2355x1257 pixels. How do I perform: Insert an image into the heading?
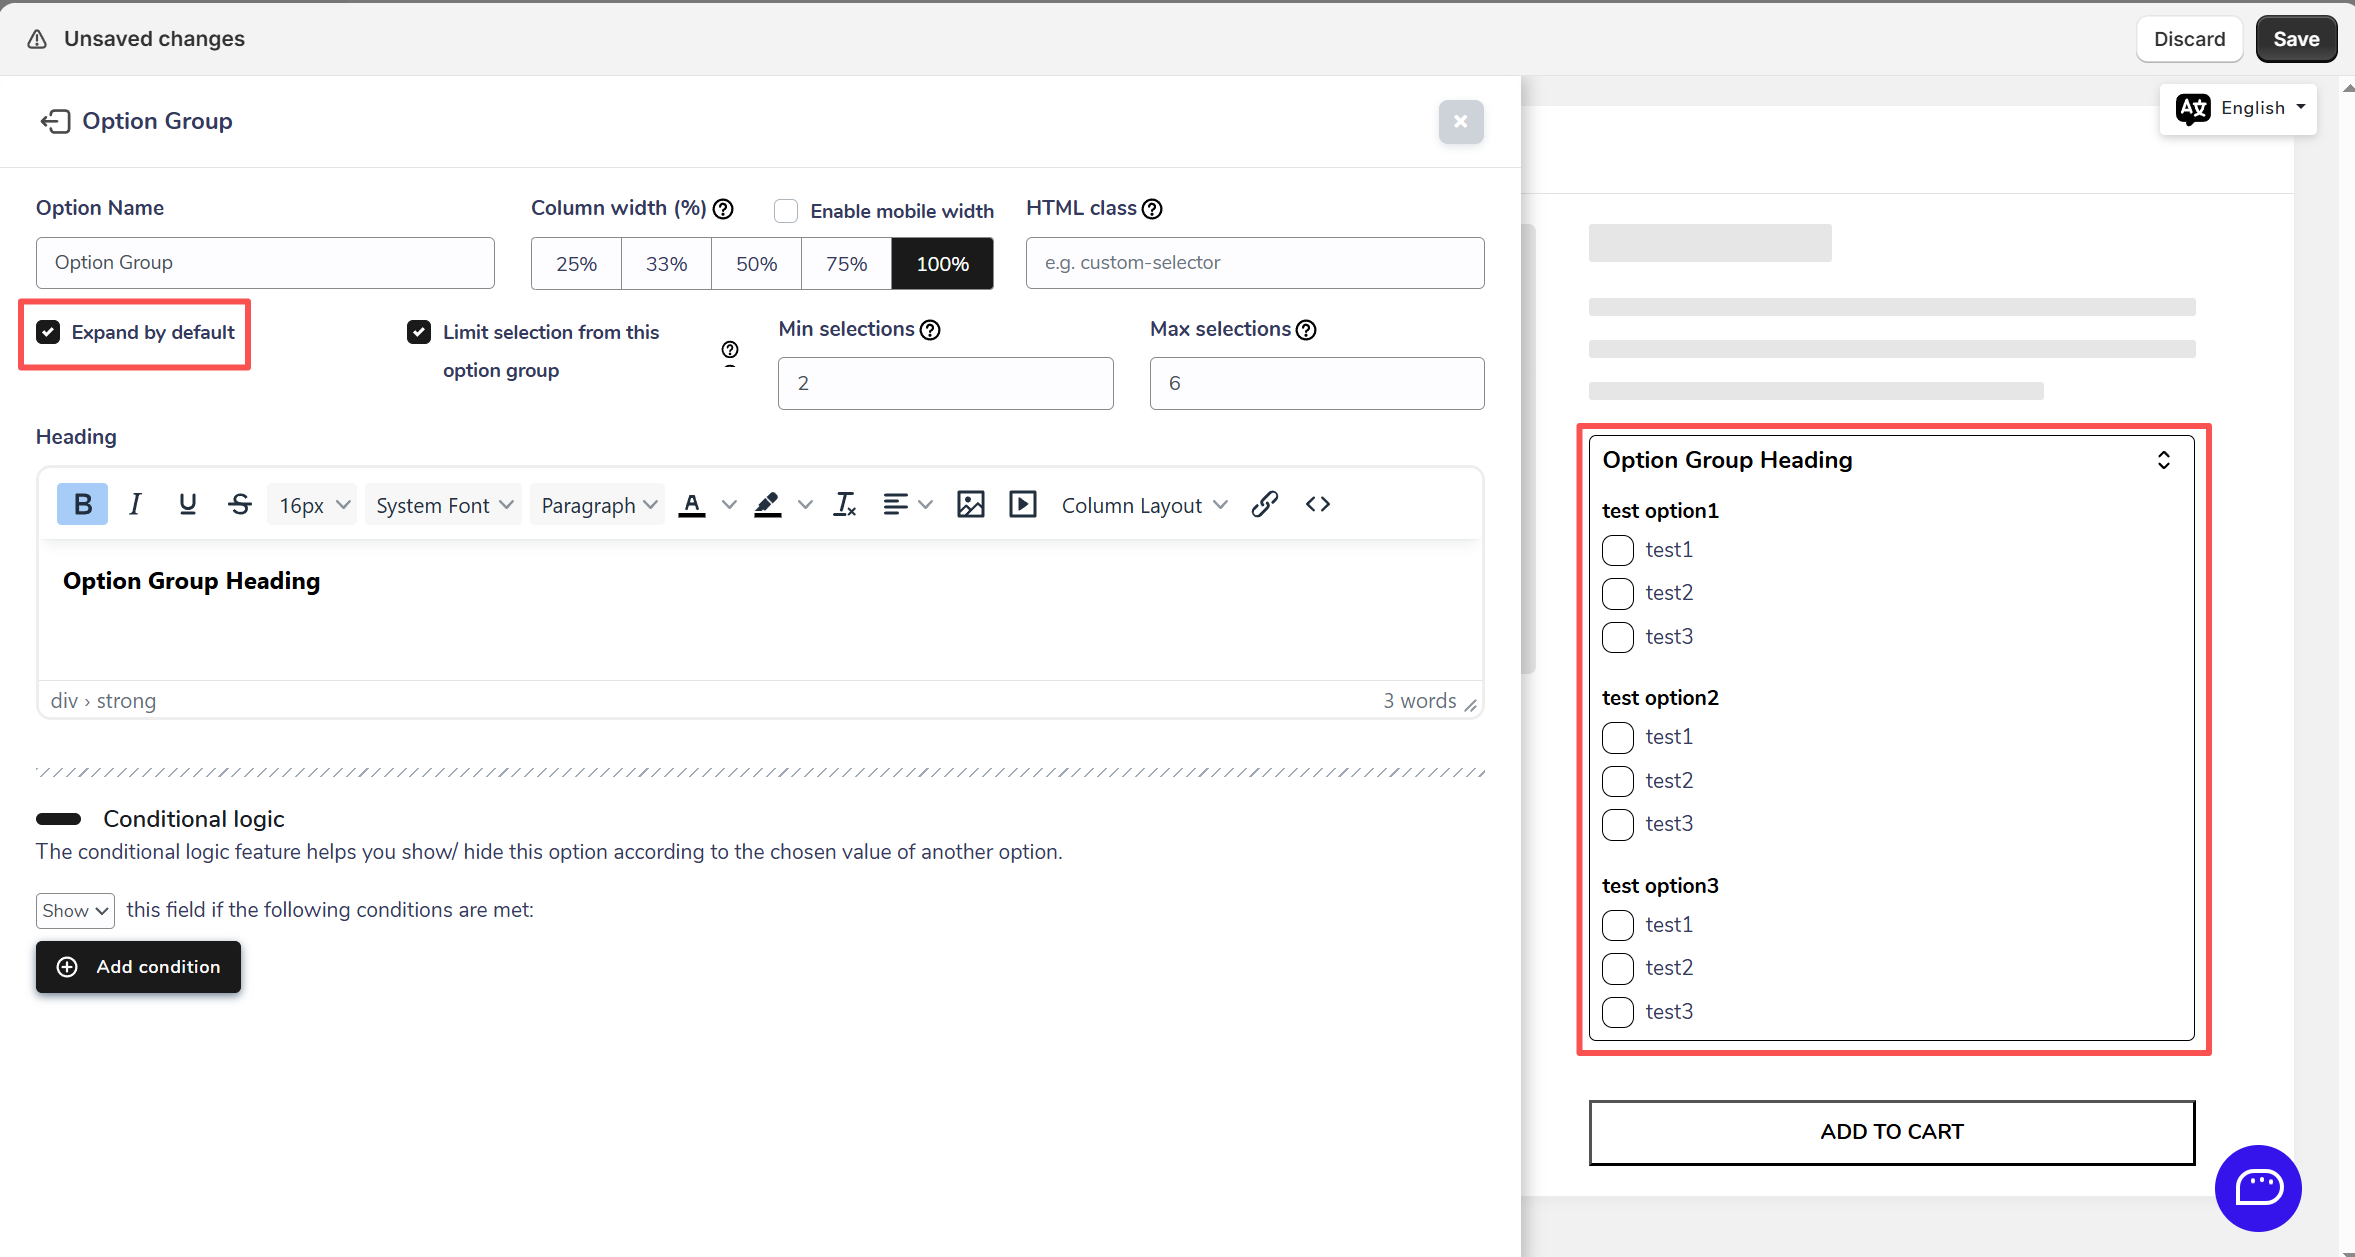[970, 505]
